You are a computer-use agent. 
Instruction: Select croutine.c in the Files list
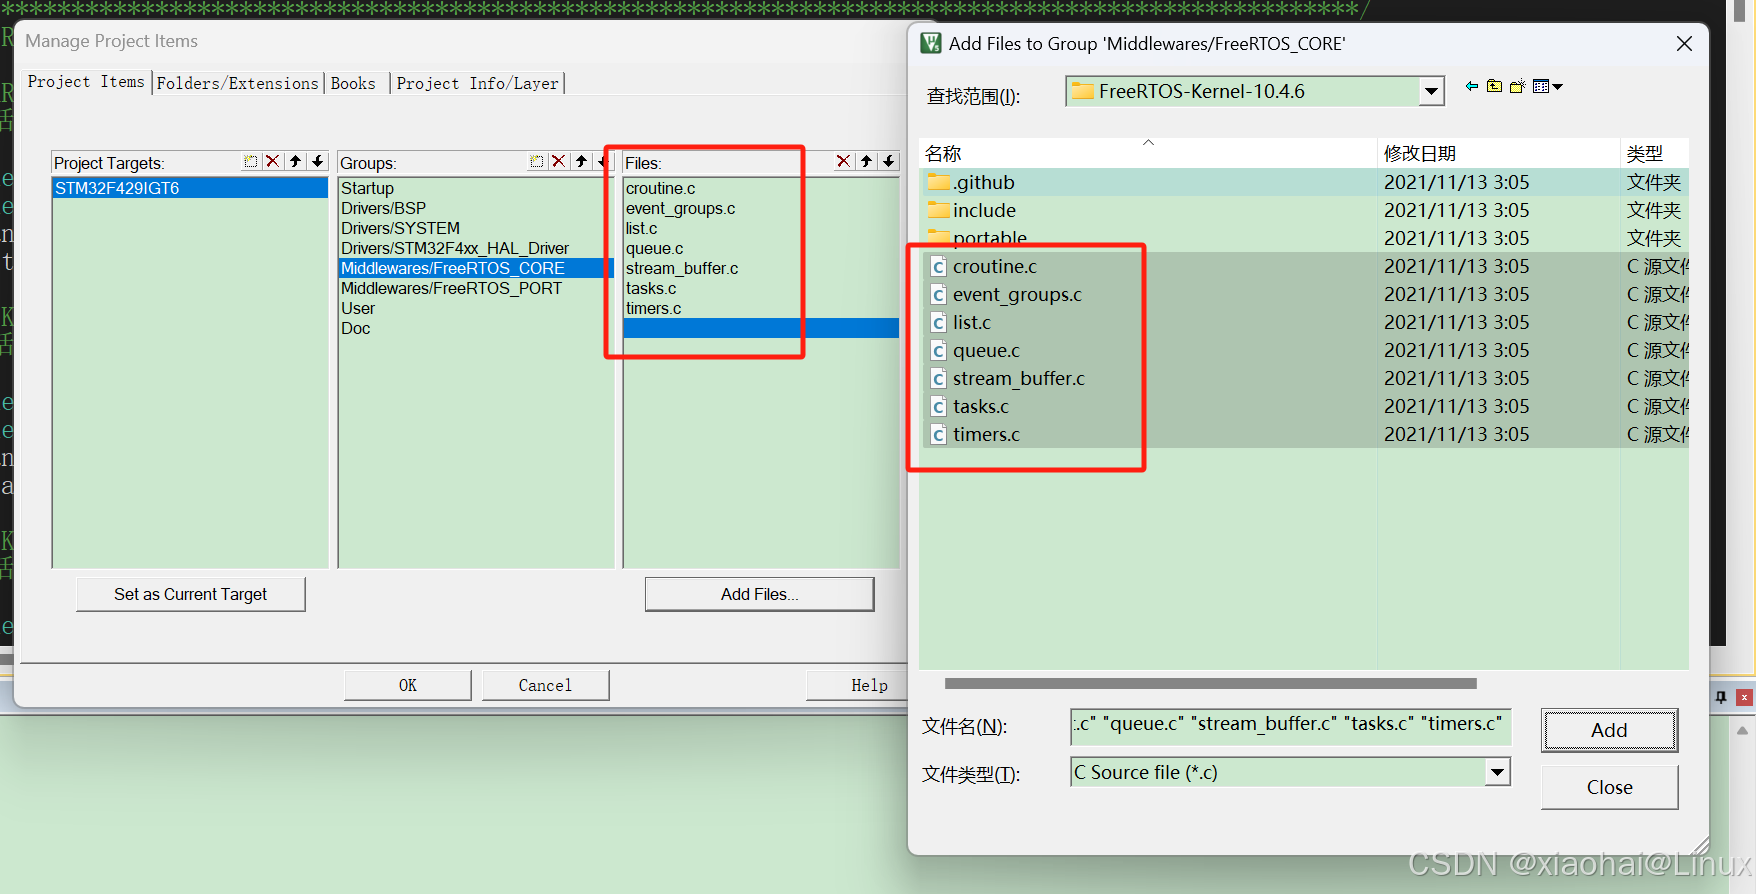(660, 188)
